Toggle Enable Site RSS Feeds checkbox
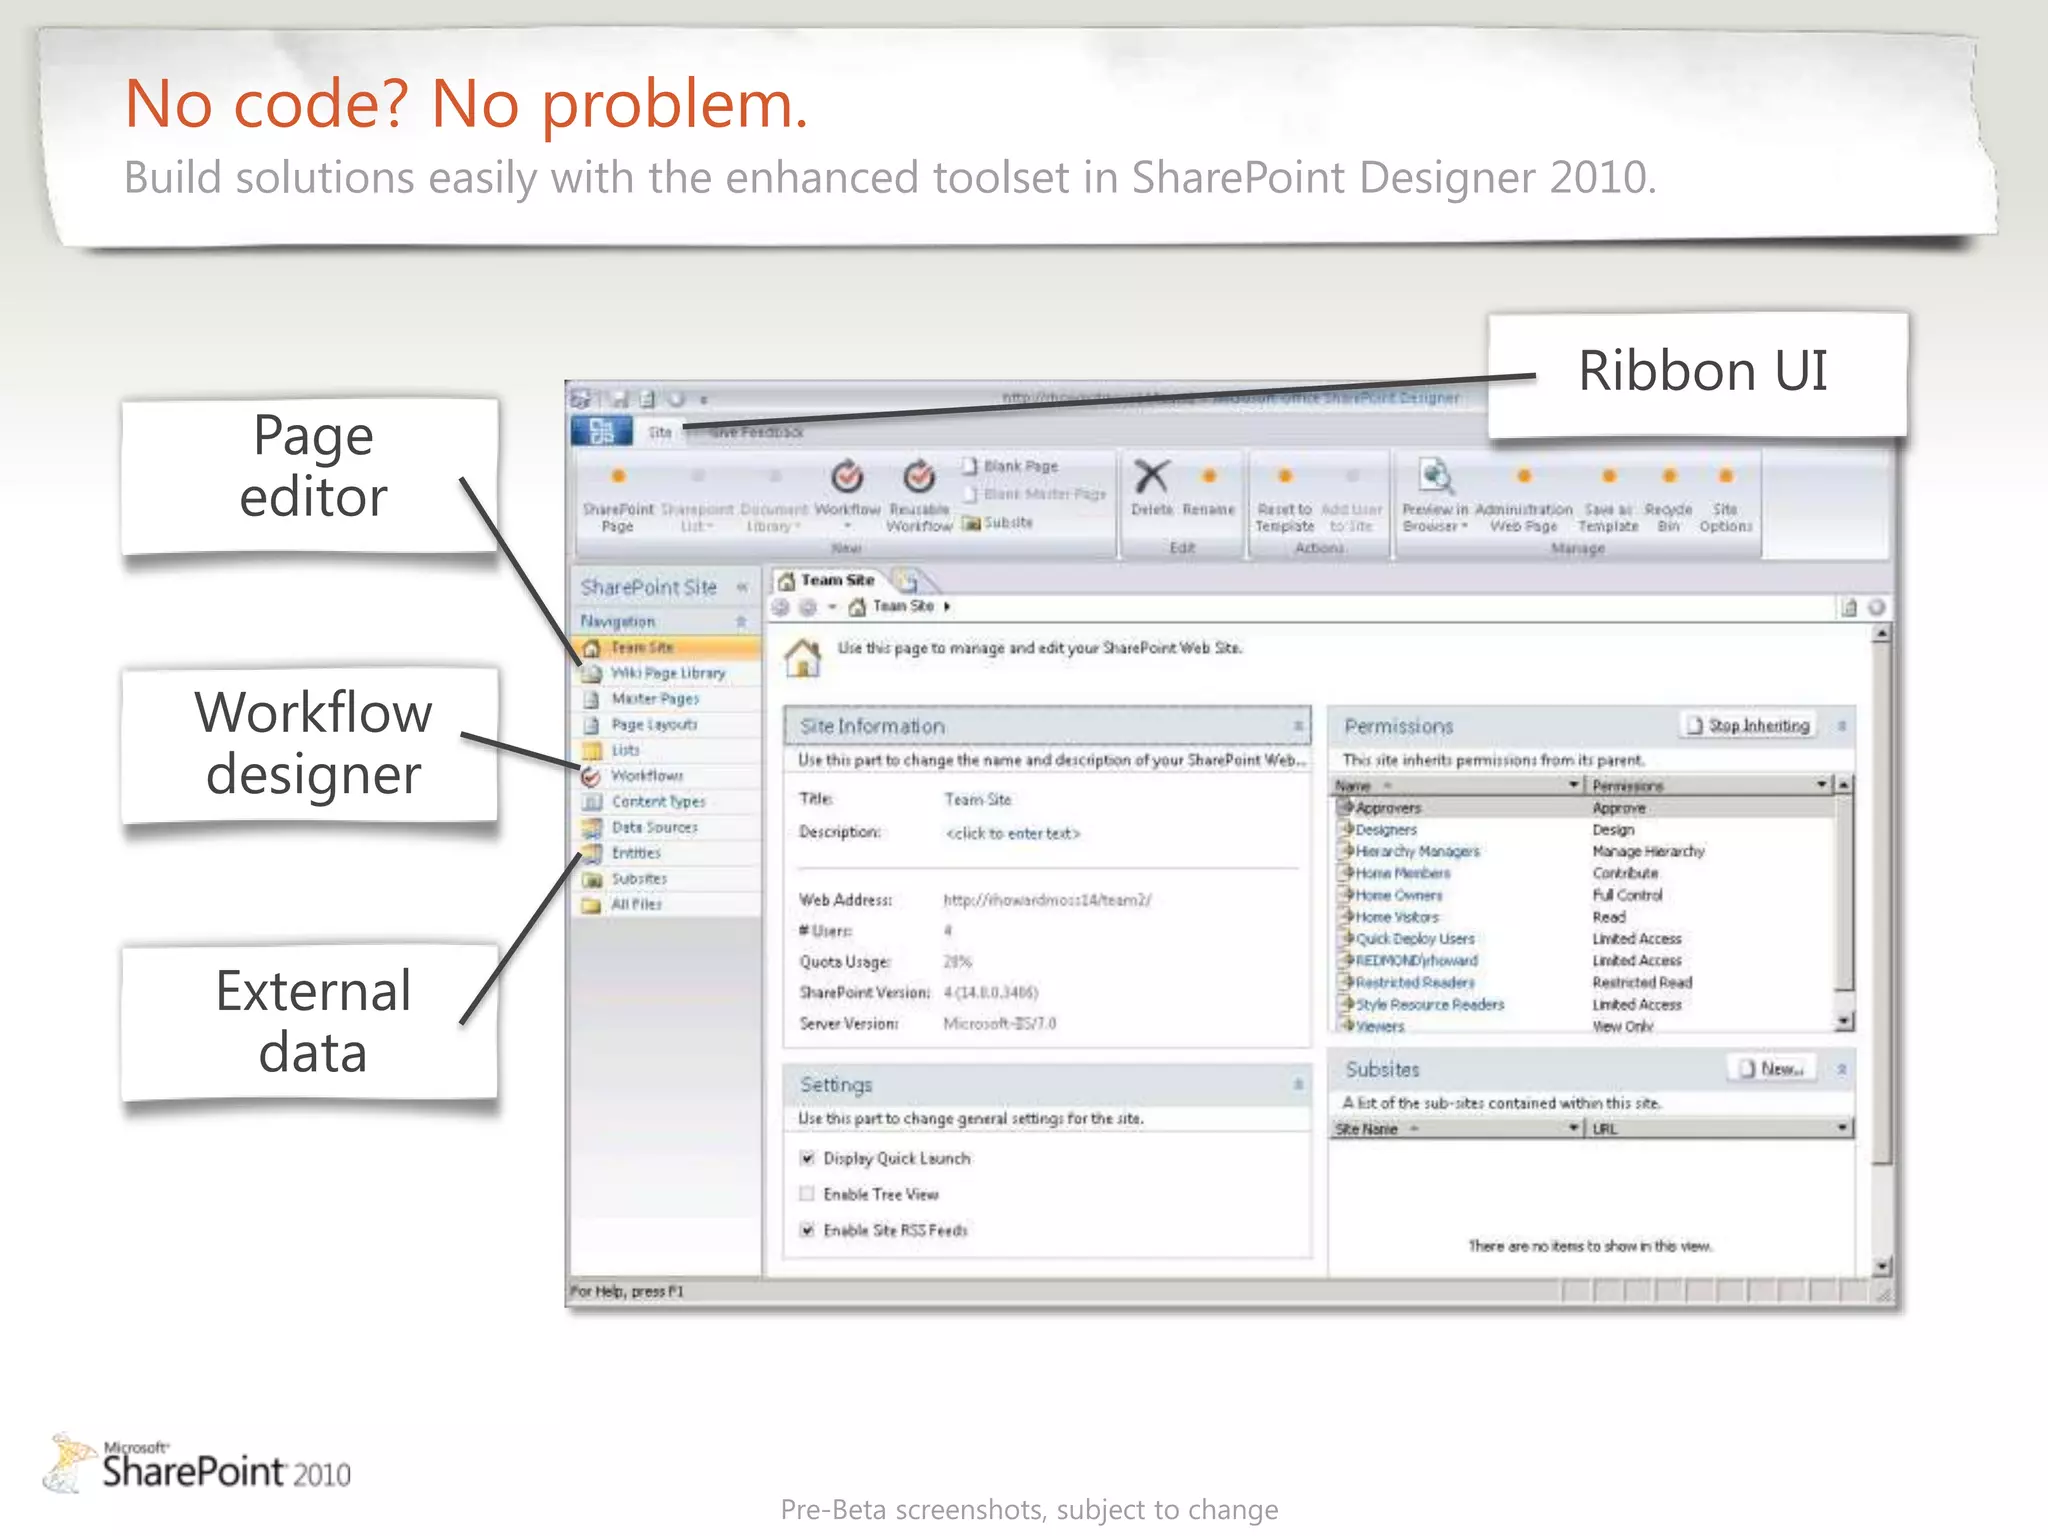The height and width of the screenshot is (1536, 2048). (807, 1230)
